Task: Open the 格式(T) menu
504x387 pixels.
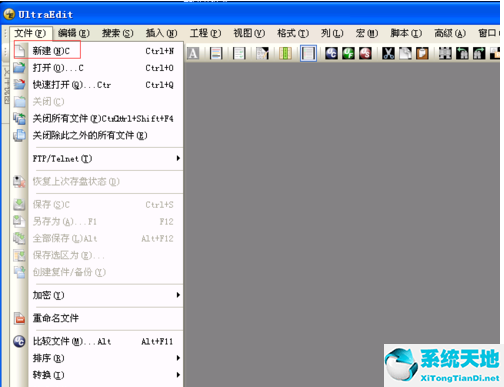Action: click(x=293, y=33)
